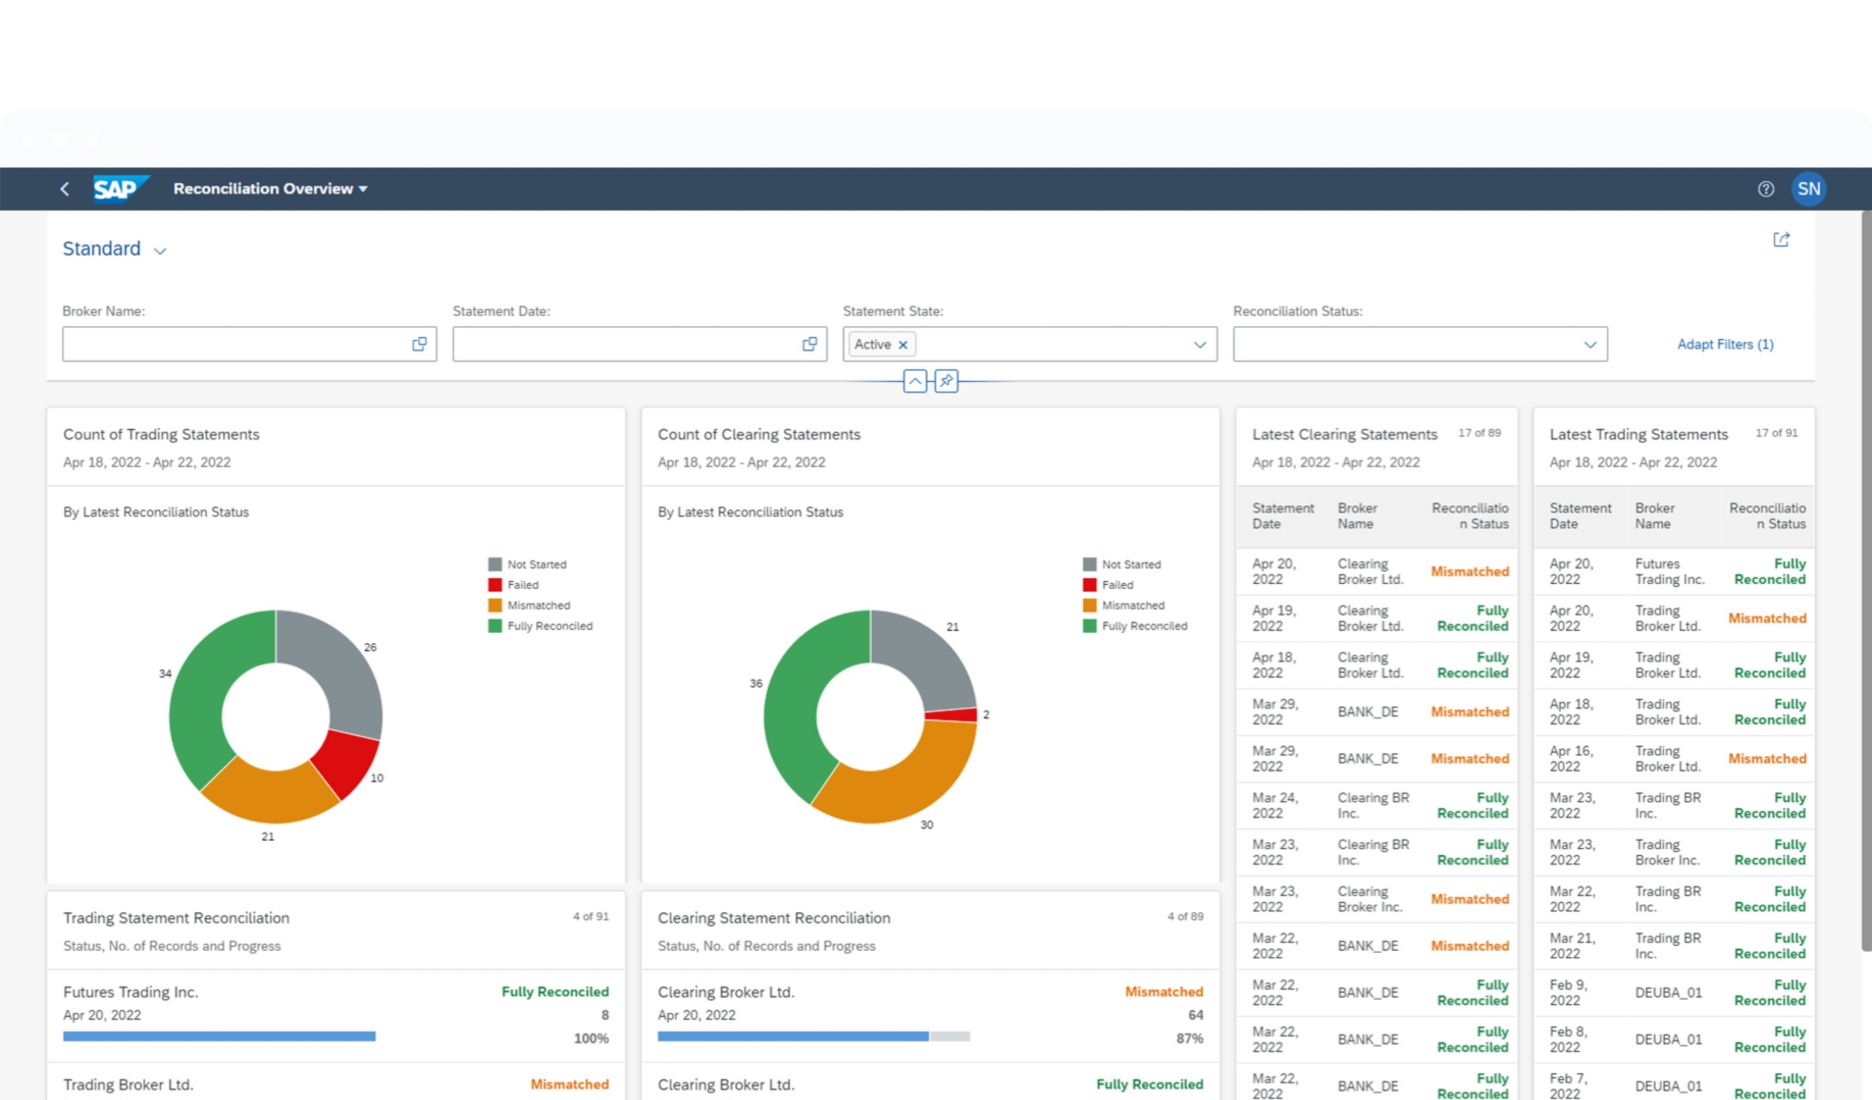Click the share icon at top right

click(x=1781, y=240)
